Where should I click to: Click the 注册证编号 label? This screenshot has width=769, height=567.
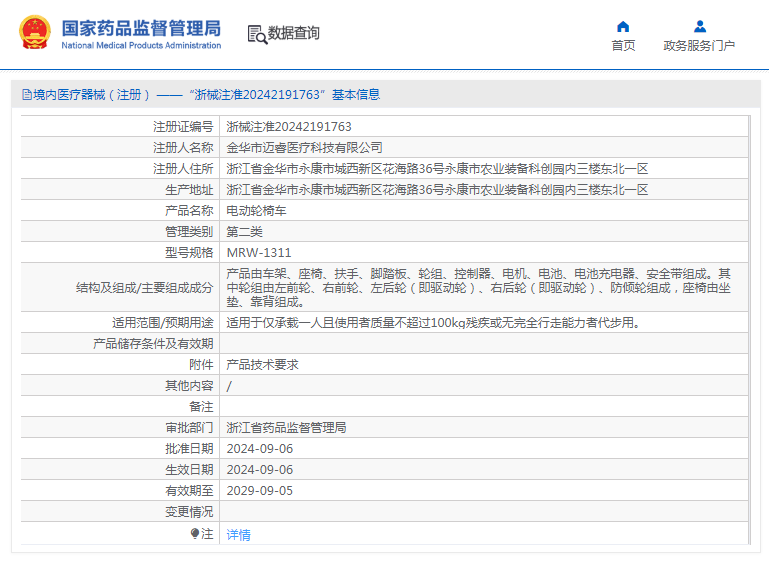[183, 127]
